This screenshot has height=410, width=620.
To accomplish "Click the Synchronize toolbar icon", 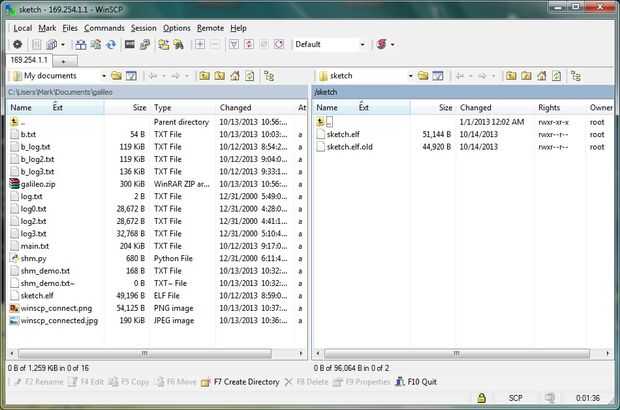I will point(96,44).
